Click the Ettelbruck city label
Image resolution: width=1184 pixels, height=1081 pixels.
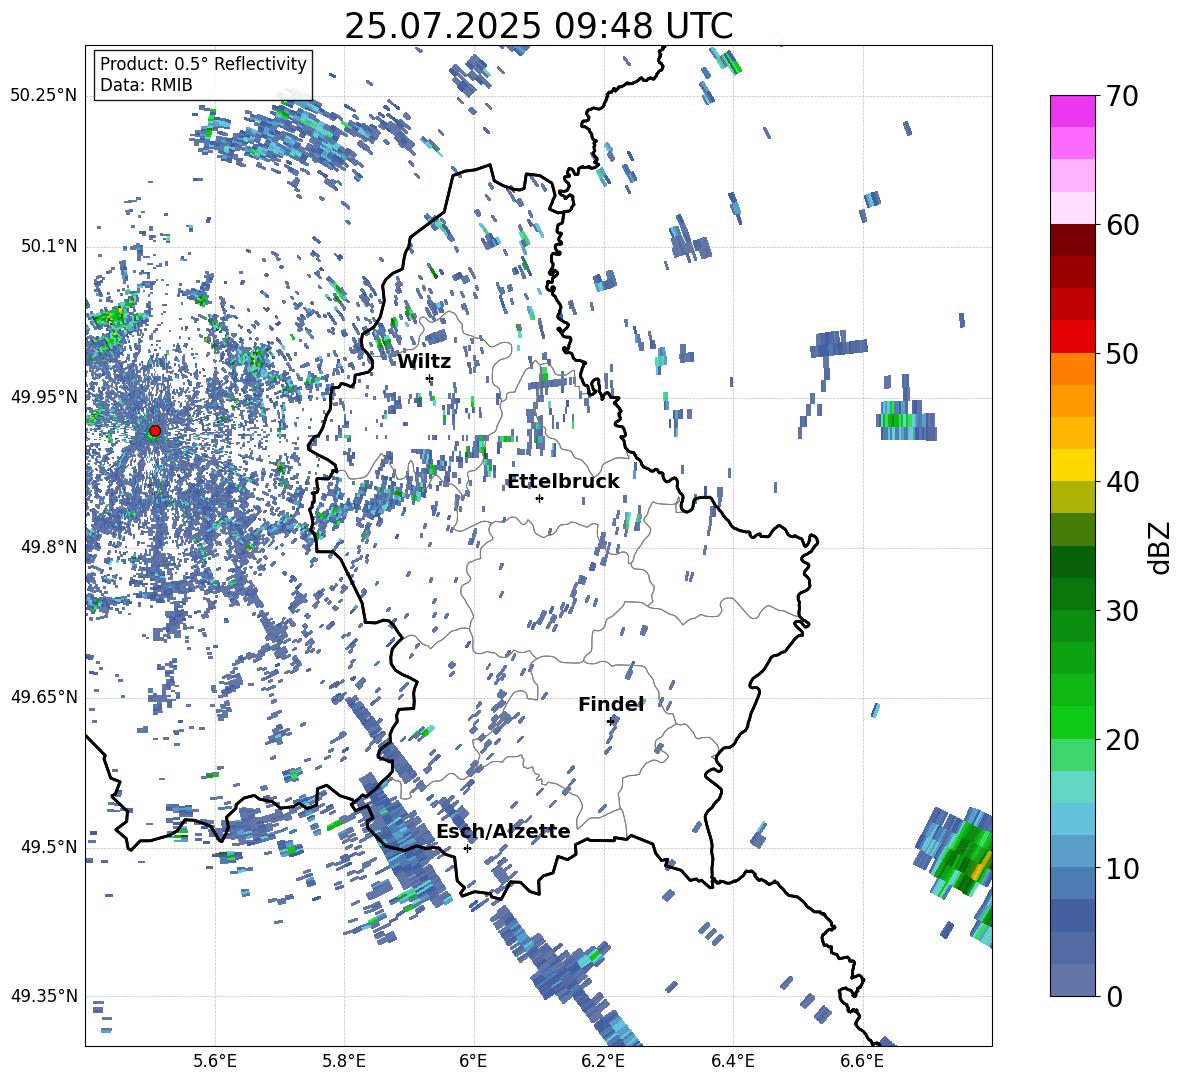pos(563,482)
